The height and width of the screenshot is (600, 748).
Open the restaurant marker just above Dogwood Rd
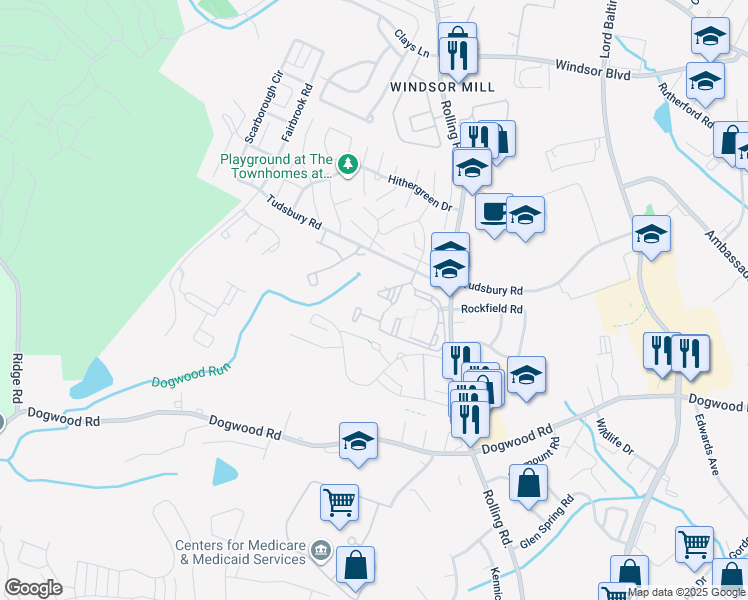click(x=470, y=422)
